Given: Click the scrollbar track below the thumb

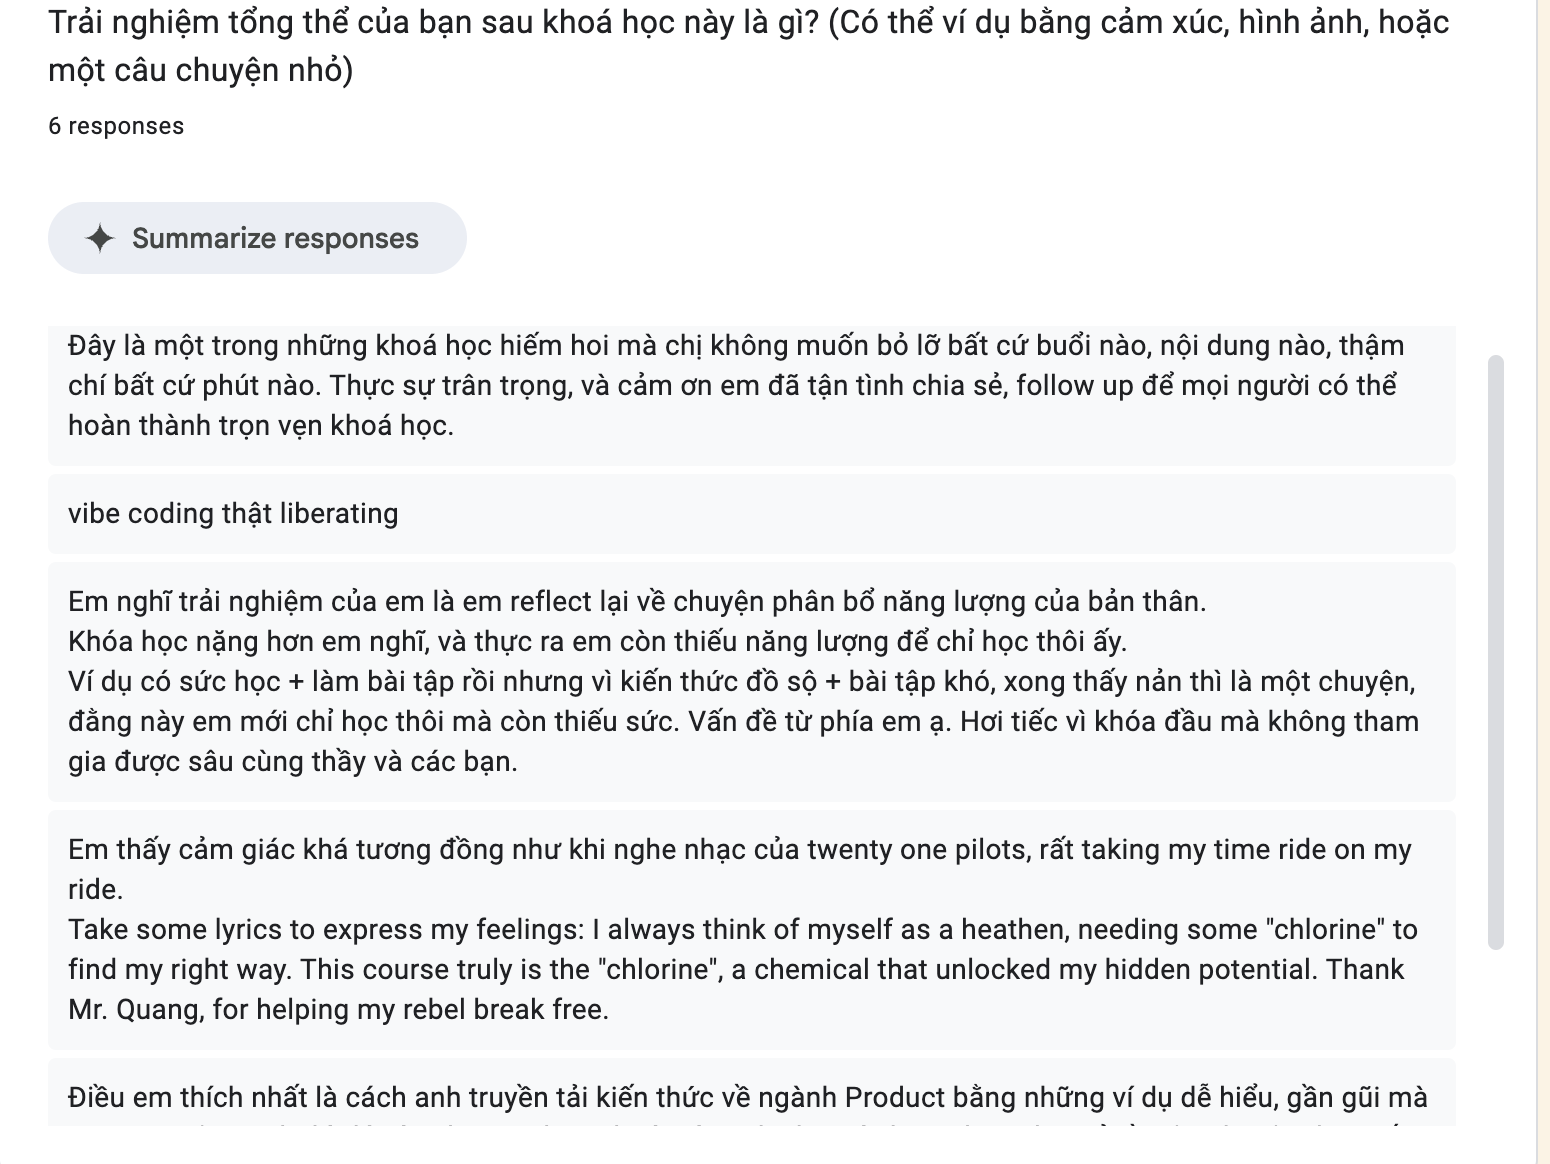Looking at the screenshot, I should pyautogui.click(x=1496, y=1035).
